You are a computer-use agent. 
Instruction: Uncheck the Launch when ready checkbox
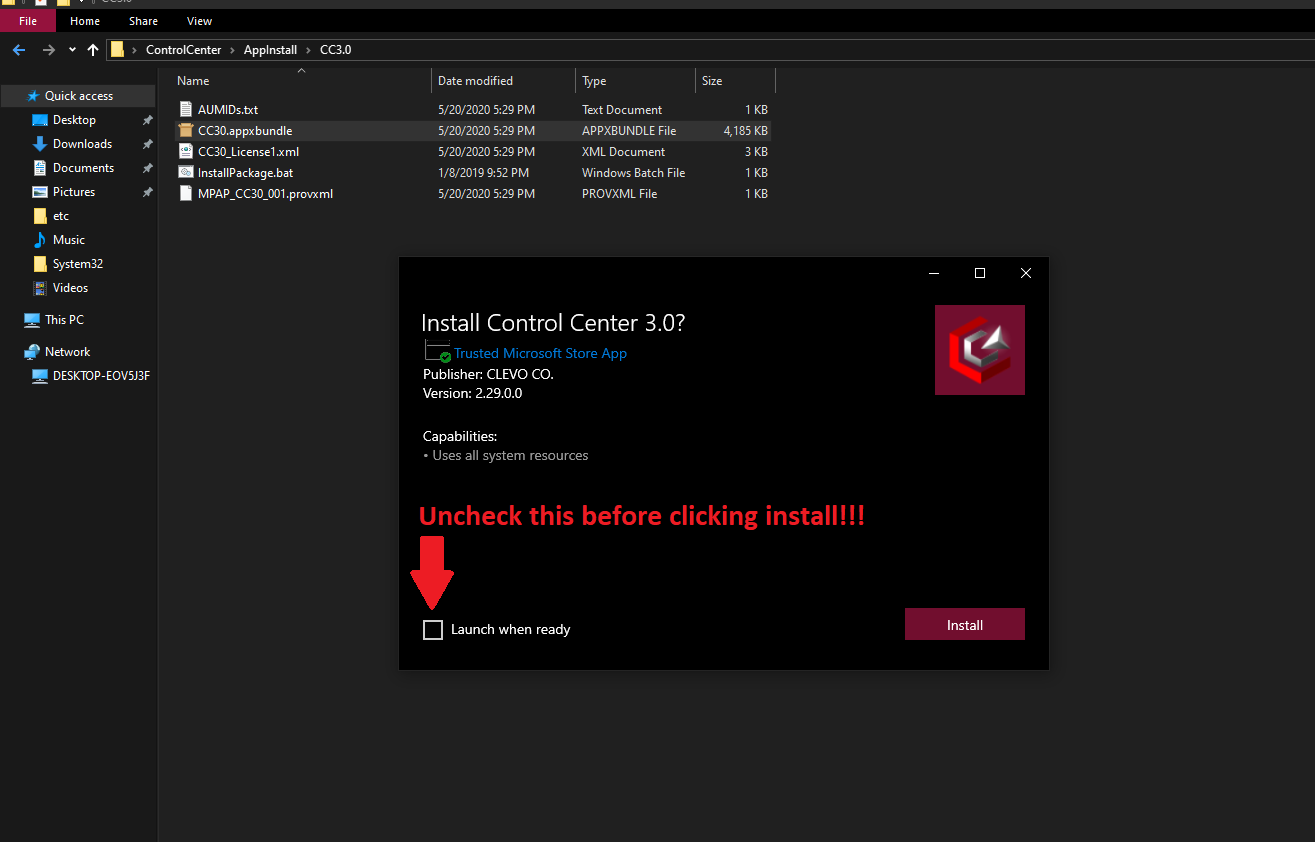[433, 630]
